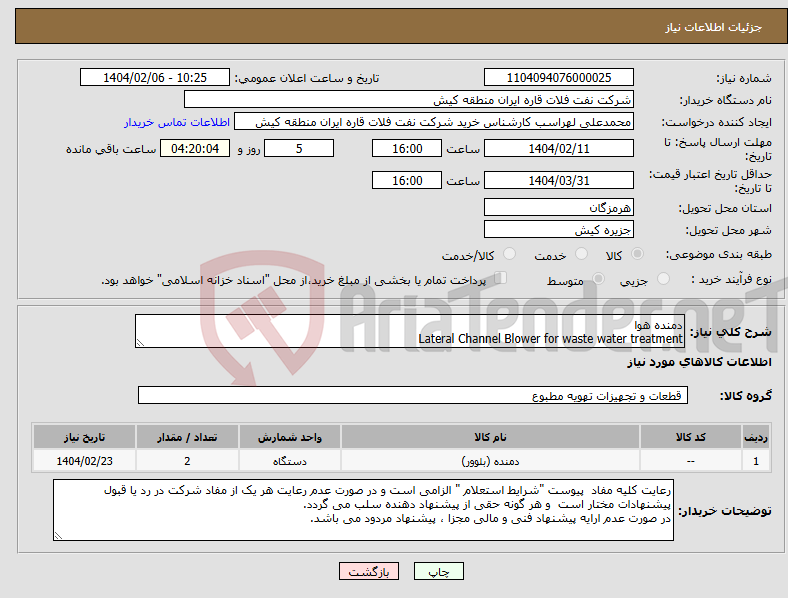Image resolution: width=788 pixels, height=598 pixels.
Task: Click the response deadline date 1404/02/11
Action: [559, 148]
